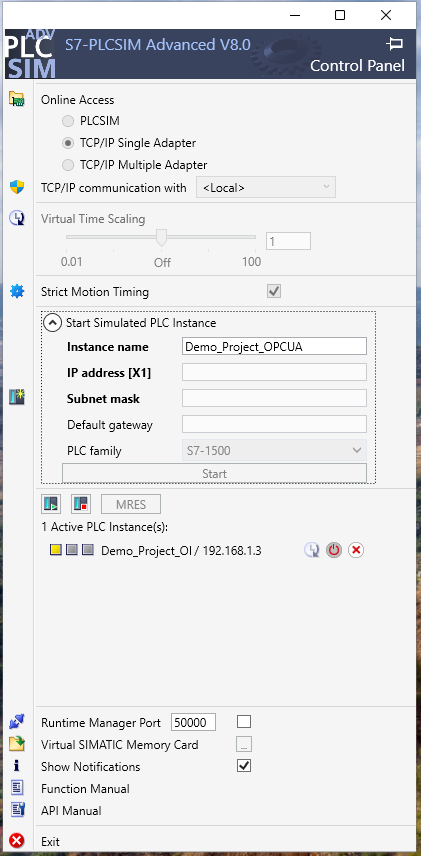
Task: Open the API Manual link
Action: point(71,811)
